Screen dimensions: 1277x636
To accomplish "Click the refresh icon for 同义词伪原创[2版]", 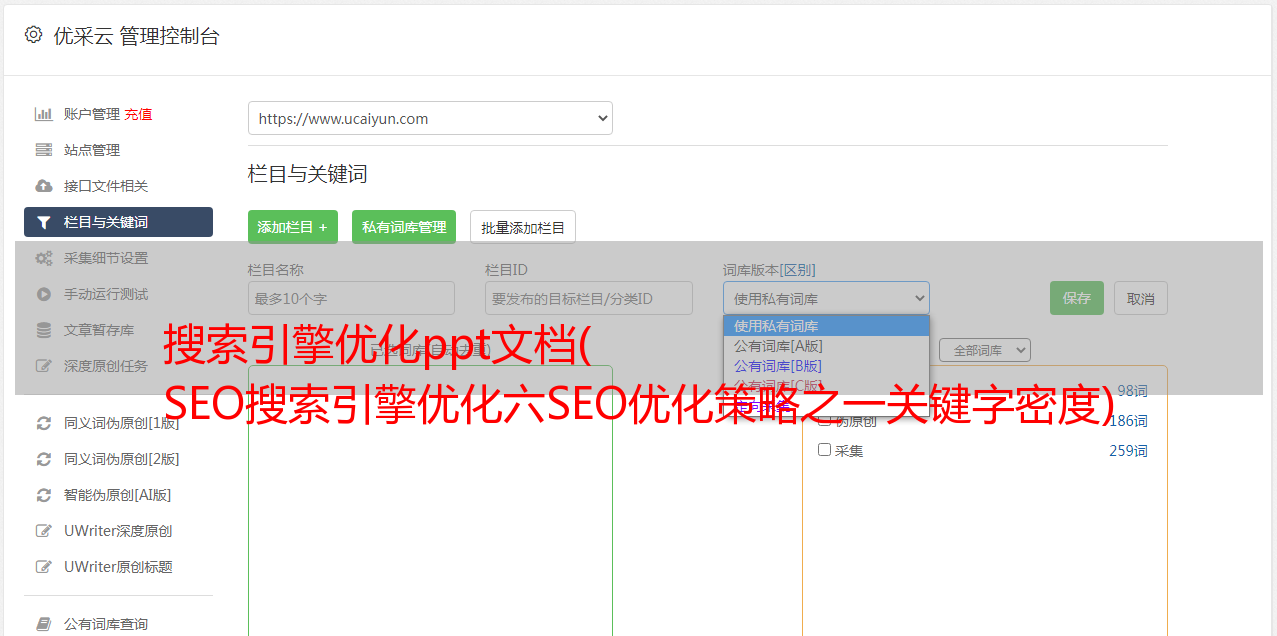I will click(x=44, y=459).
